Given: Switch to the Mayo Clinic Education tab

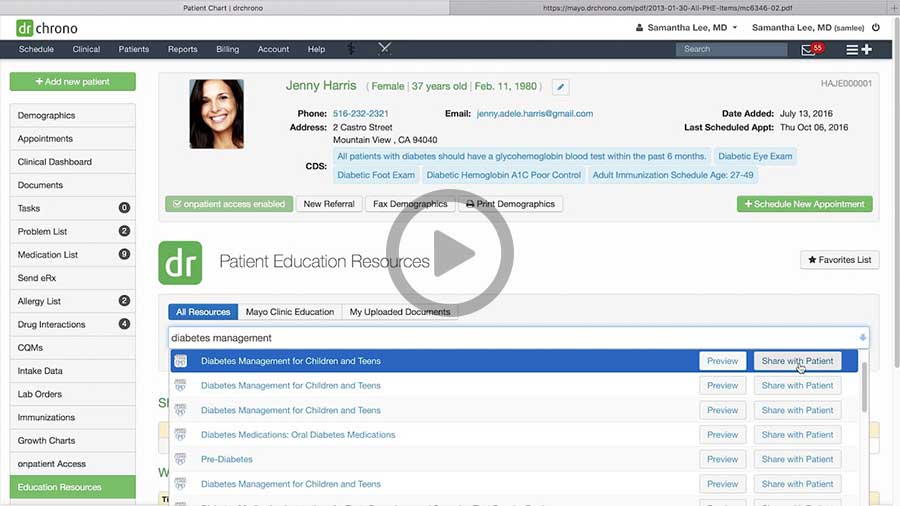Looking at the screenshot, I should [x=289, y=312].
